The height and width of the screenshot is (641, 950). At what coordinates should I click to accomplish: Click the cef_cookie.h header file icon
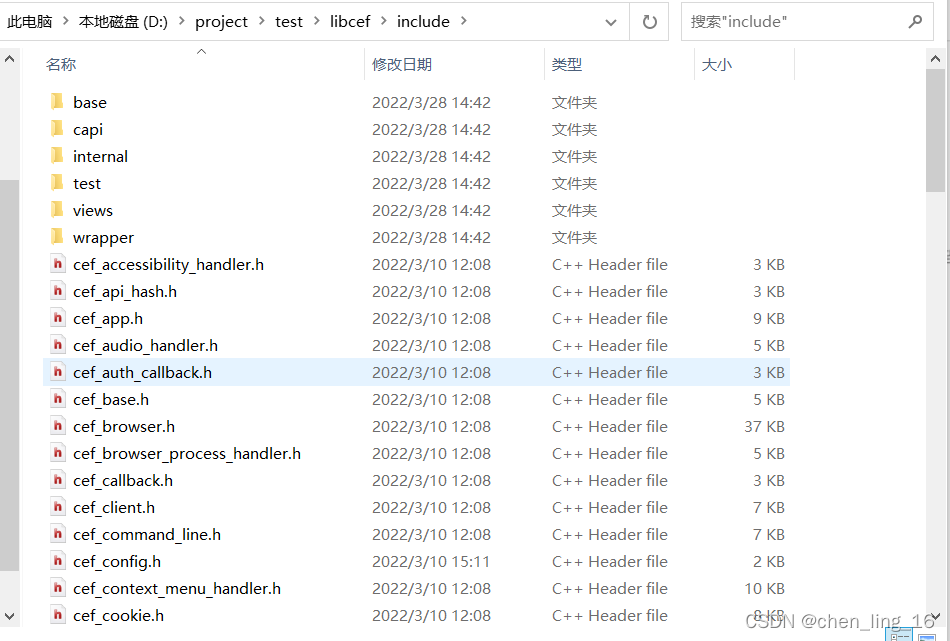(58, 616)
